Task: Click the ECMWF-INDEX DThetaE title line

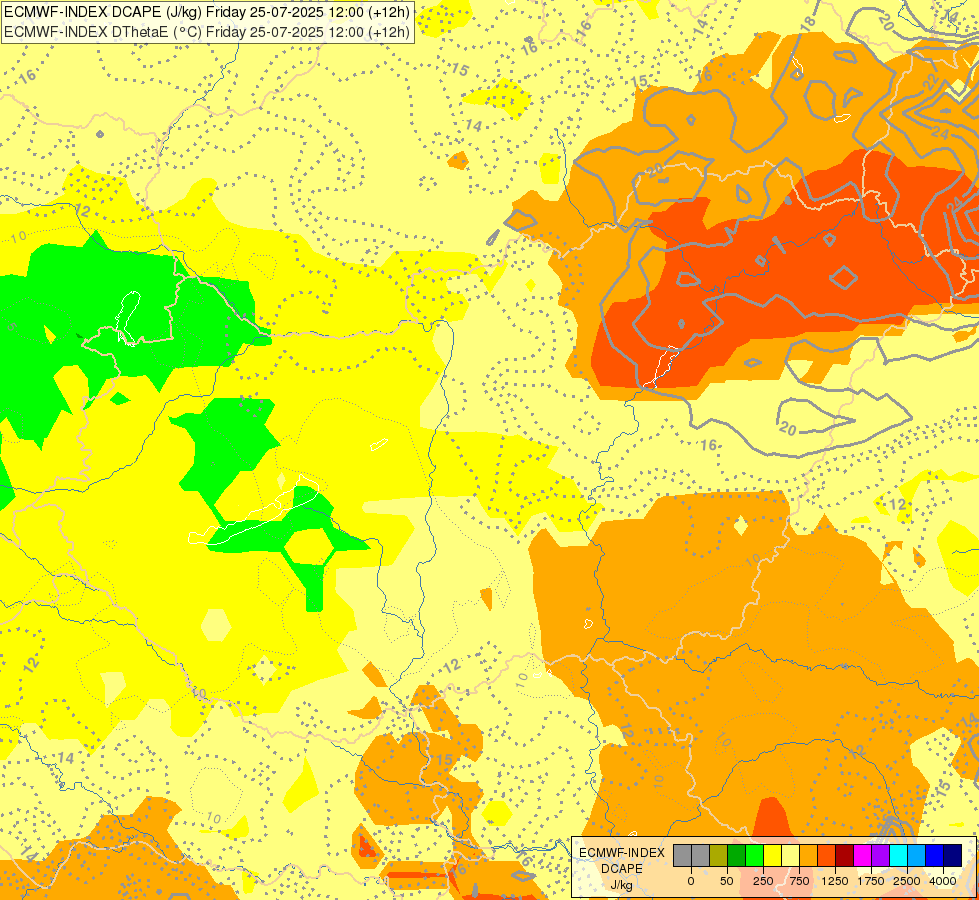Action: pyautogui.click(x=207, y=31)
